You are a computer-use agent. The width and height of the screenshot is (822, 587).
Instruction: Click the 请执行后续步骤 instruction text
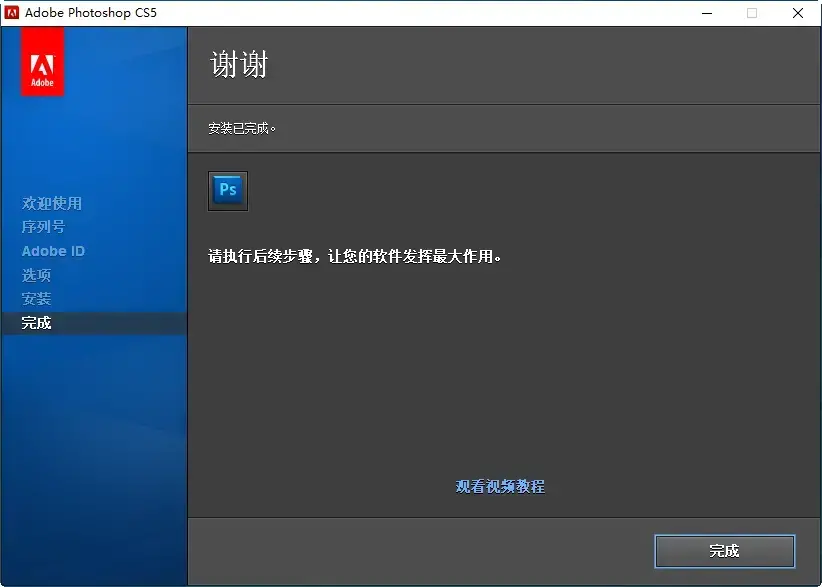pyautogui.click(x=354, y=256)
